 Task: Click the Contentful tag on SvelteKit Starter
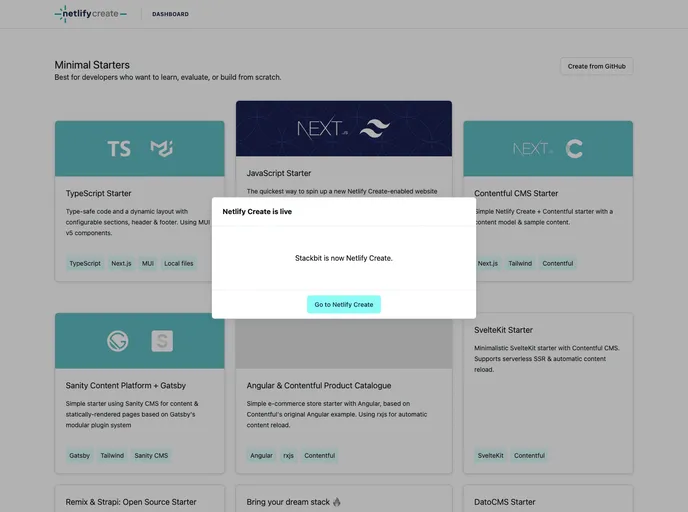point(529,455)
